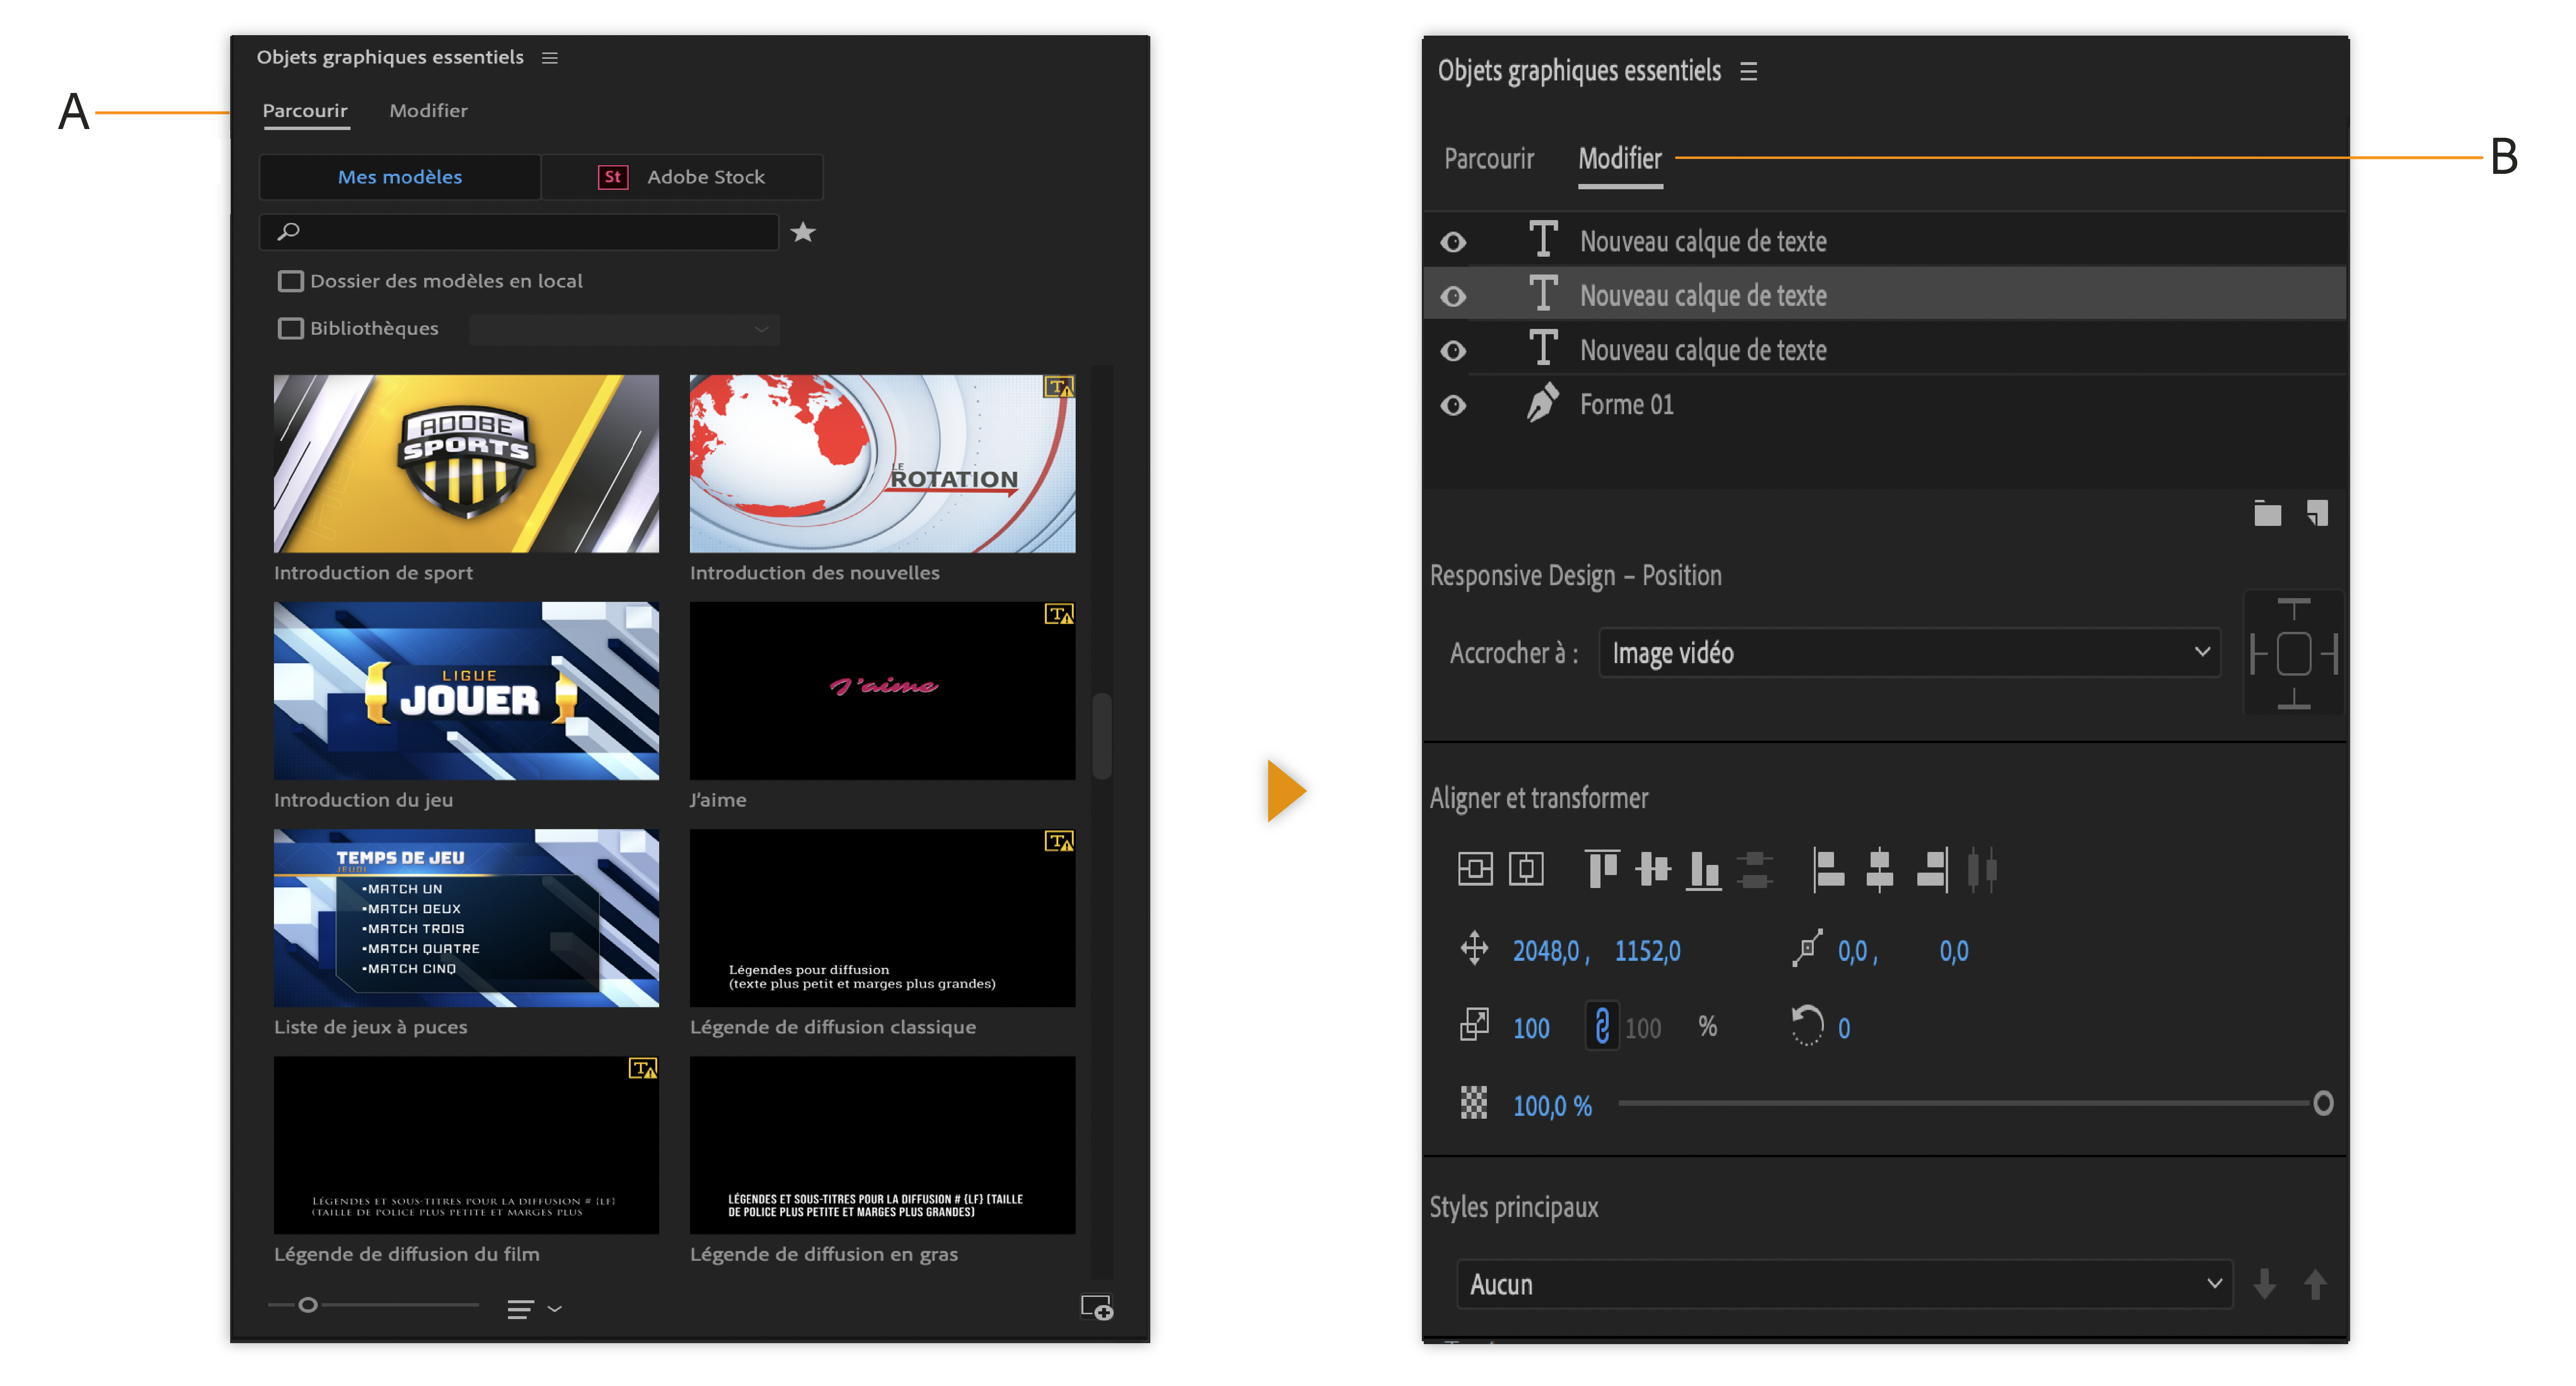
Task: Click the Mes modèles button
Action: [400, 177]
